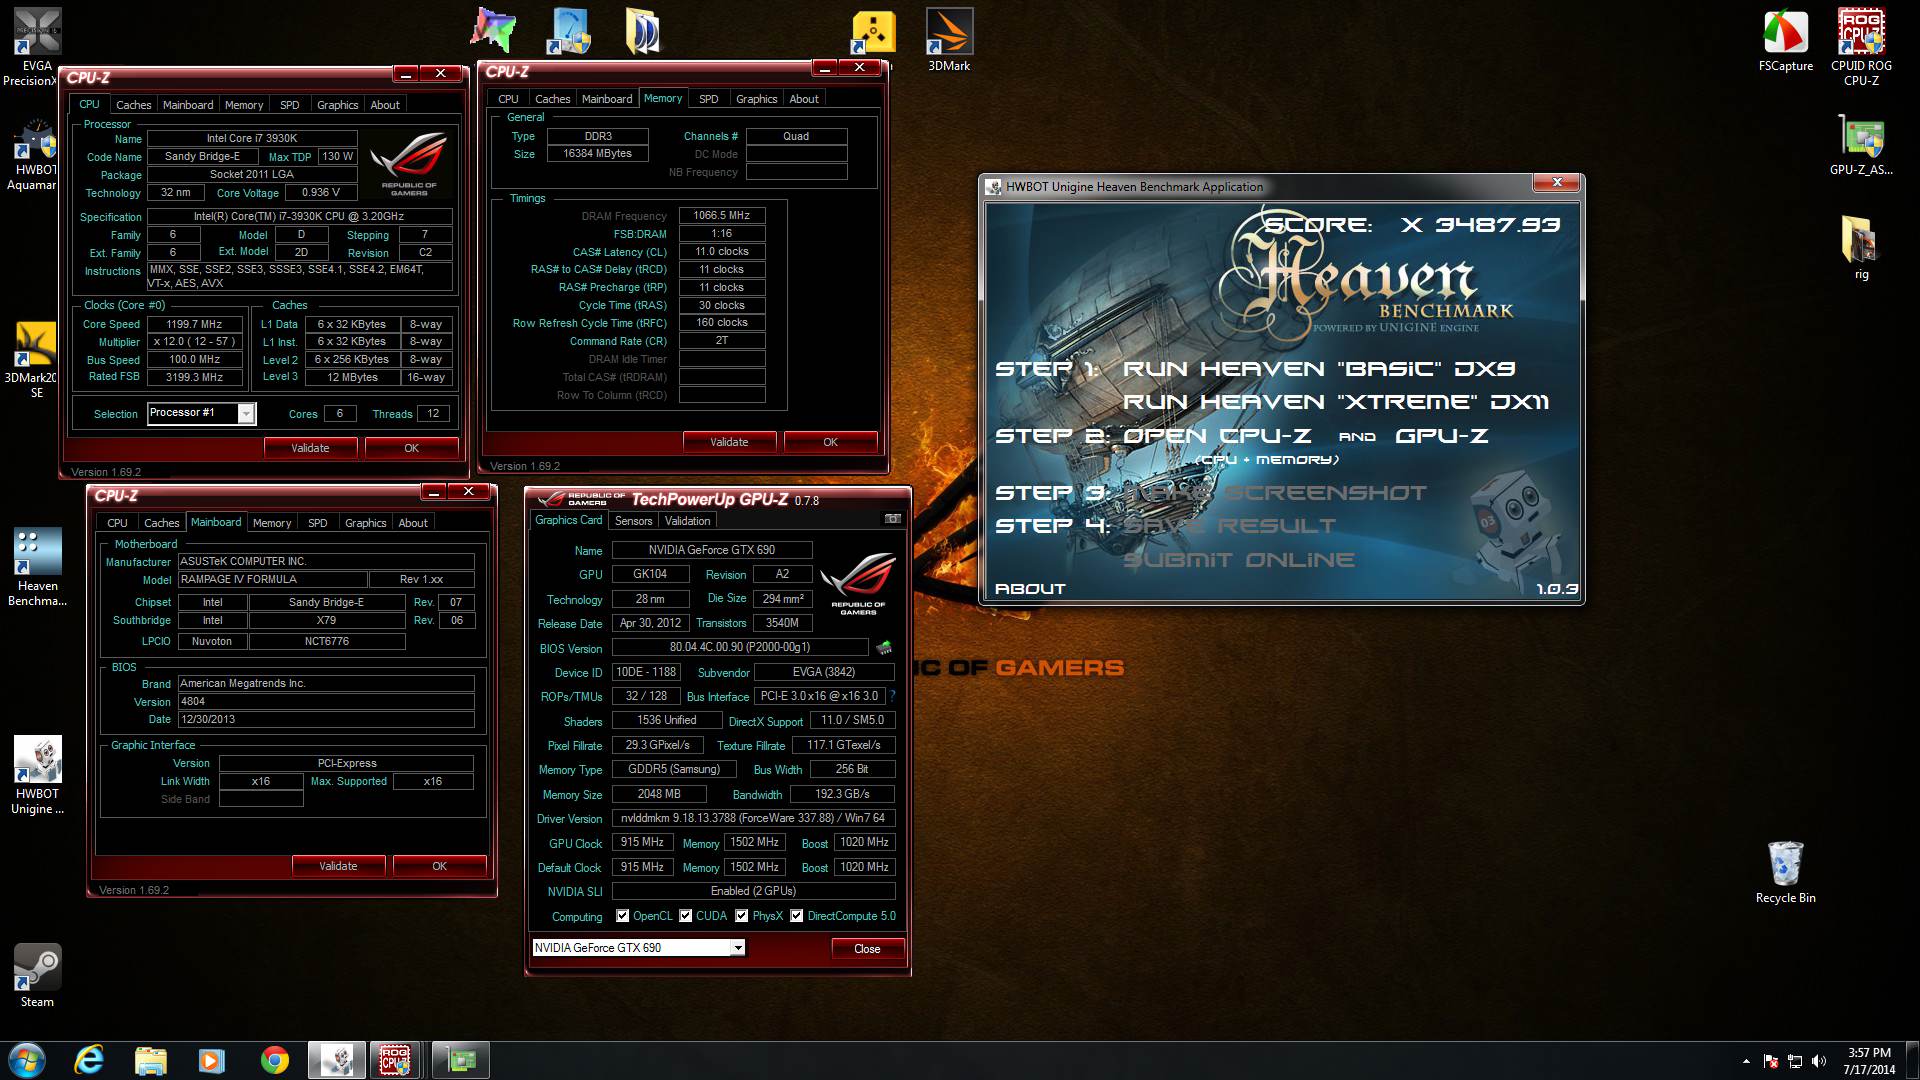Select the multicolored arrow desktop icon
The height and width of the screenshot is (1080, 1920).
pyautogui.click(x=494, y=31)
